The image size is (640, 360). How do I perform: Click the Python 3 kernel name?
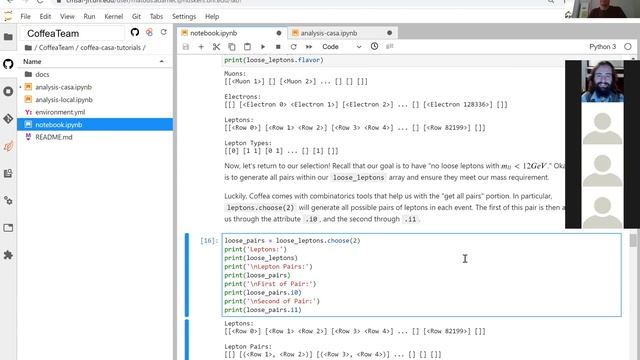tap(602, 47)
